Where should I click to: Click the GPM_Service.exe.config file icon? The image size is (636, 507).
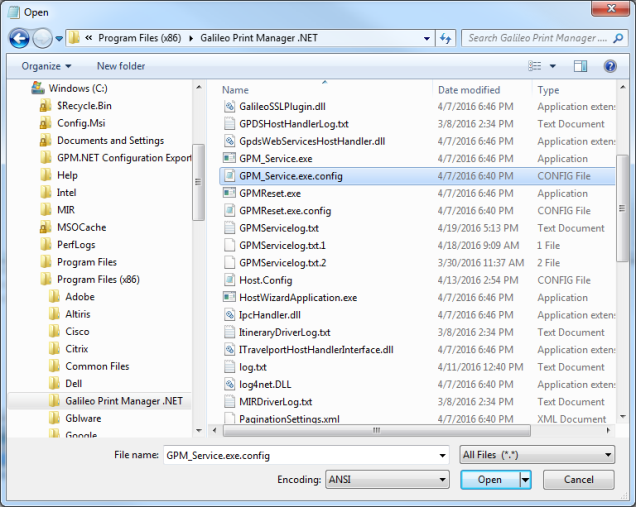[x=229, y=176]
